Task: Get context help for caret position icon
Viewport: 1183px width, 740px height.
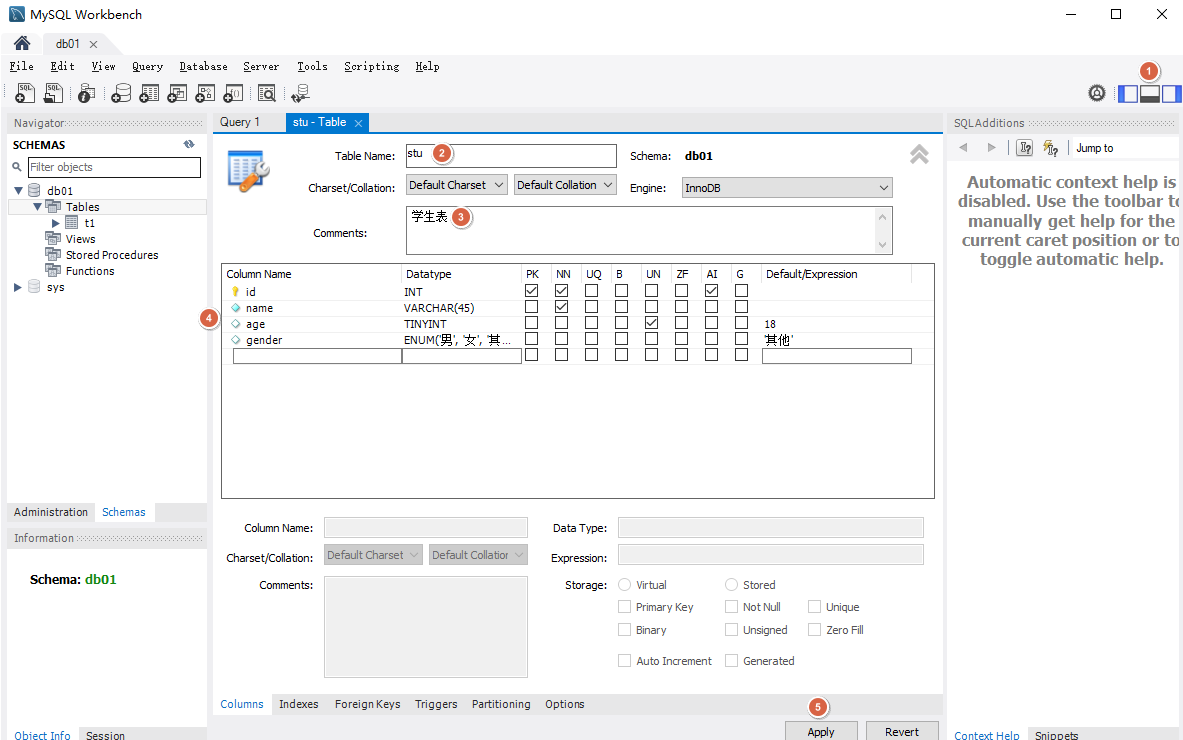Action: pos(1025,148)
